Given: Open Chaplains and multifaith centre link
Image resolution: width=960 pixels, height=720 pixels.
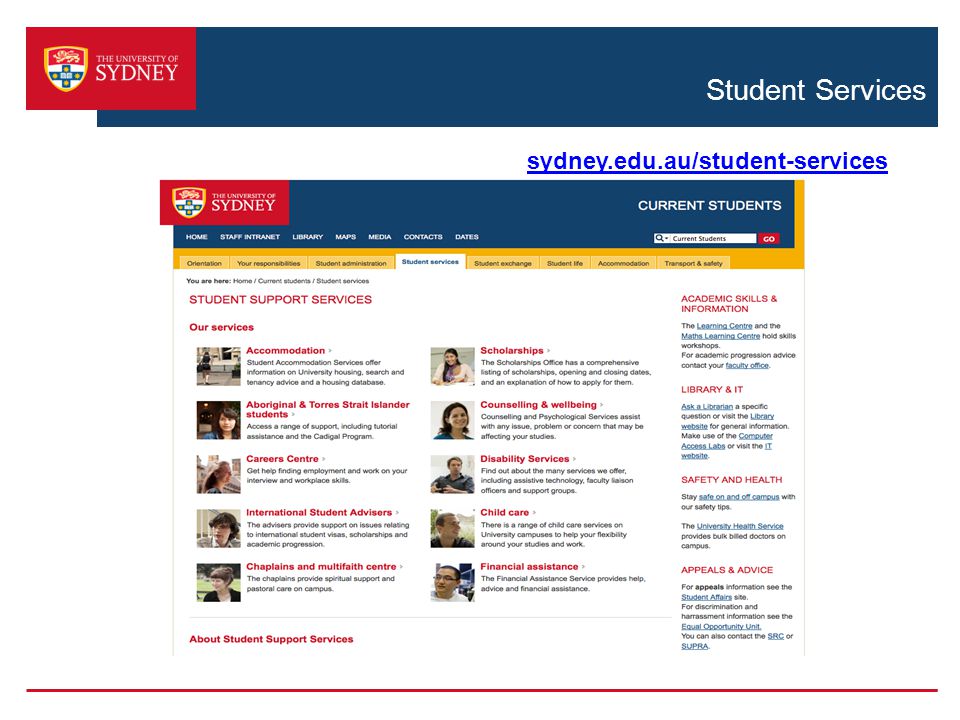Looking at the screenshot, I should (321, 567).
